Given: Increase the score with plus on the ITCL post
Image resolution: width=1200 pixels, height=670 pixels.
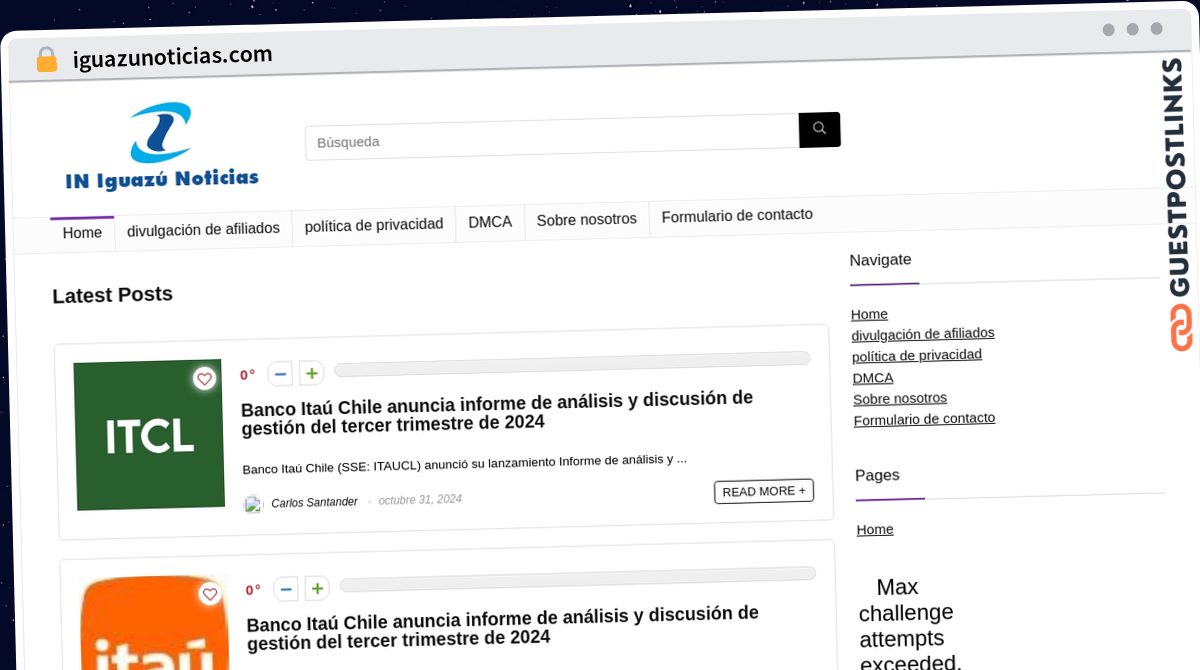Looking at the screenshot, I should tap(312, 373).
